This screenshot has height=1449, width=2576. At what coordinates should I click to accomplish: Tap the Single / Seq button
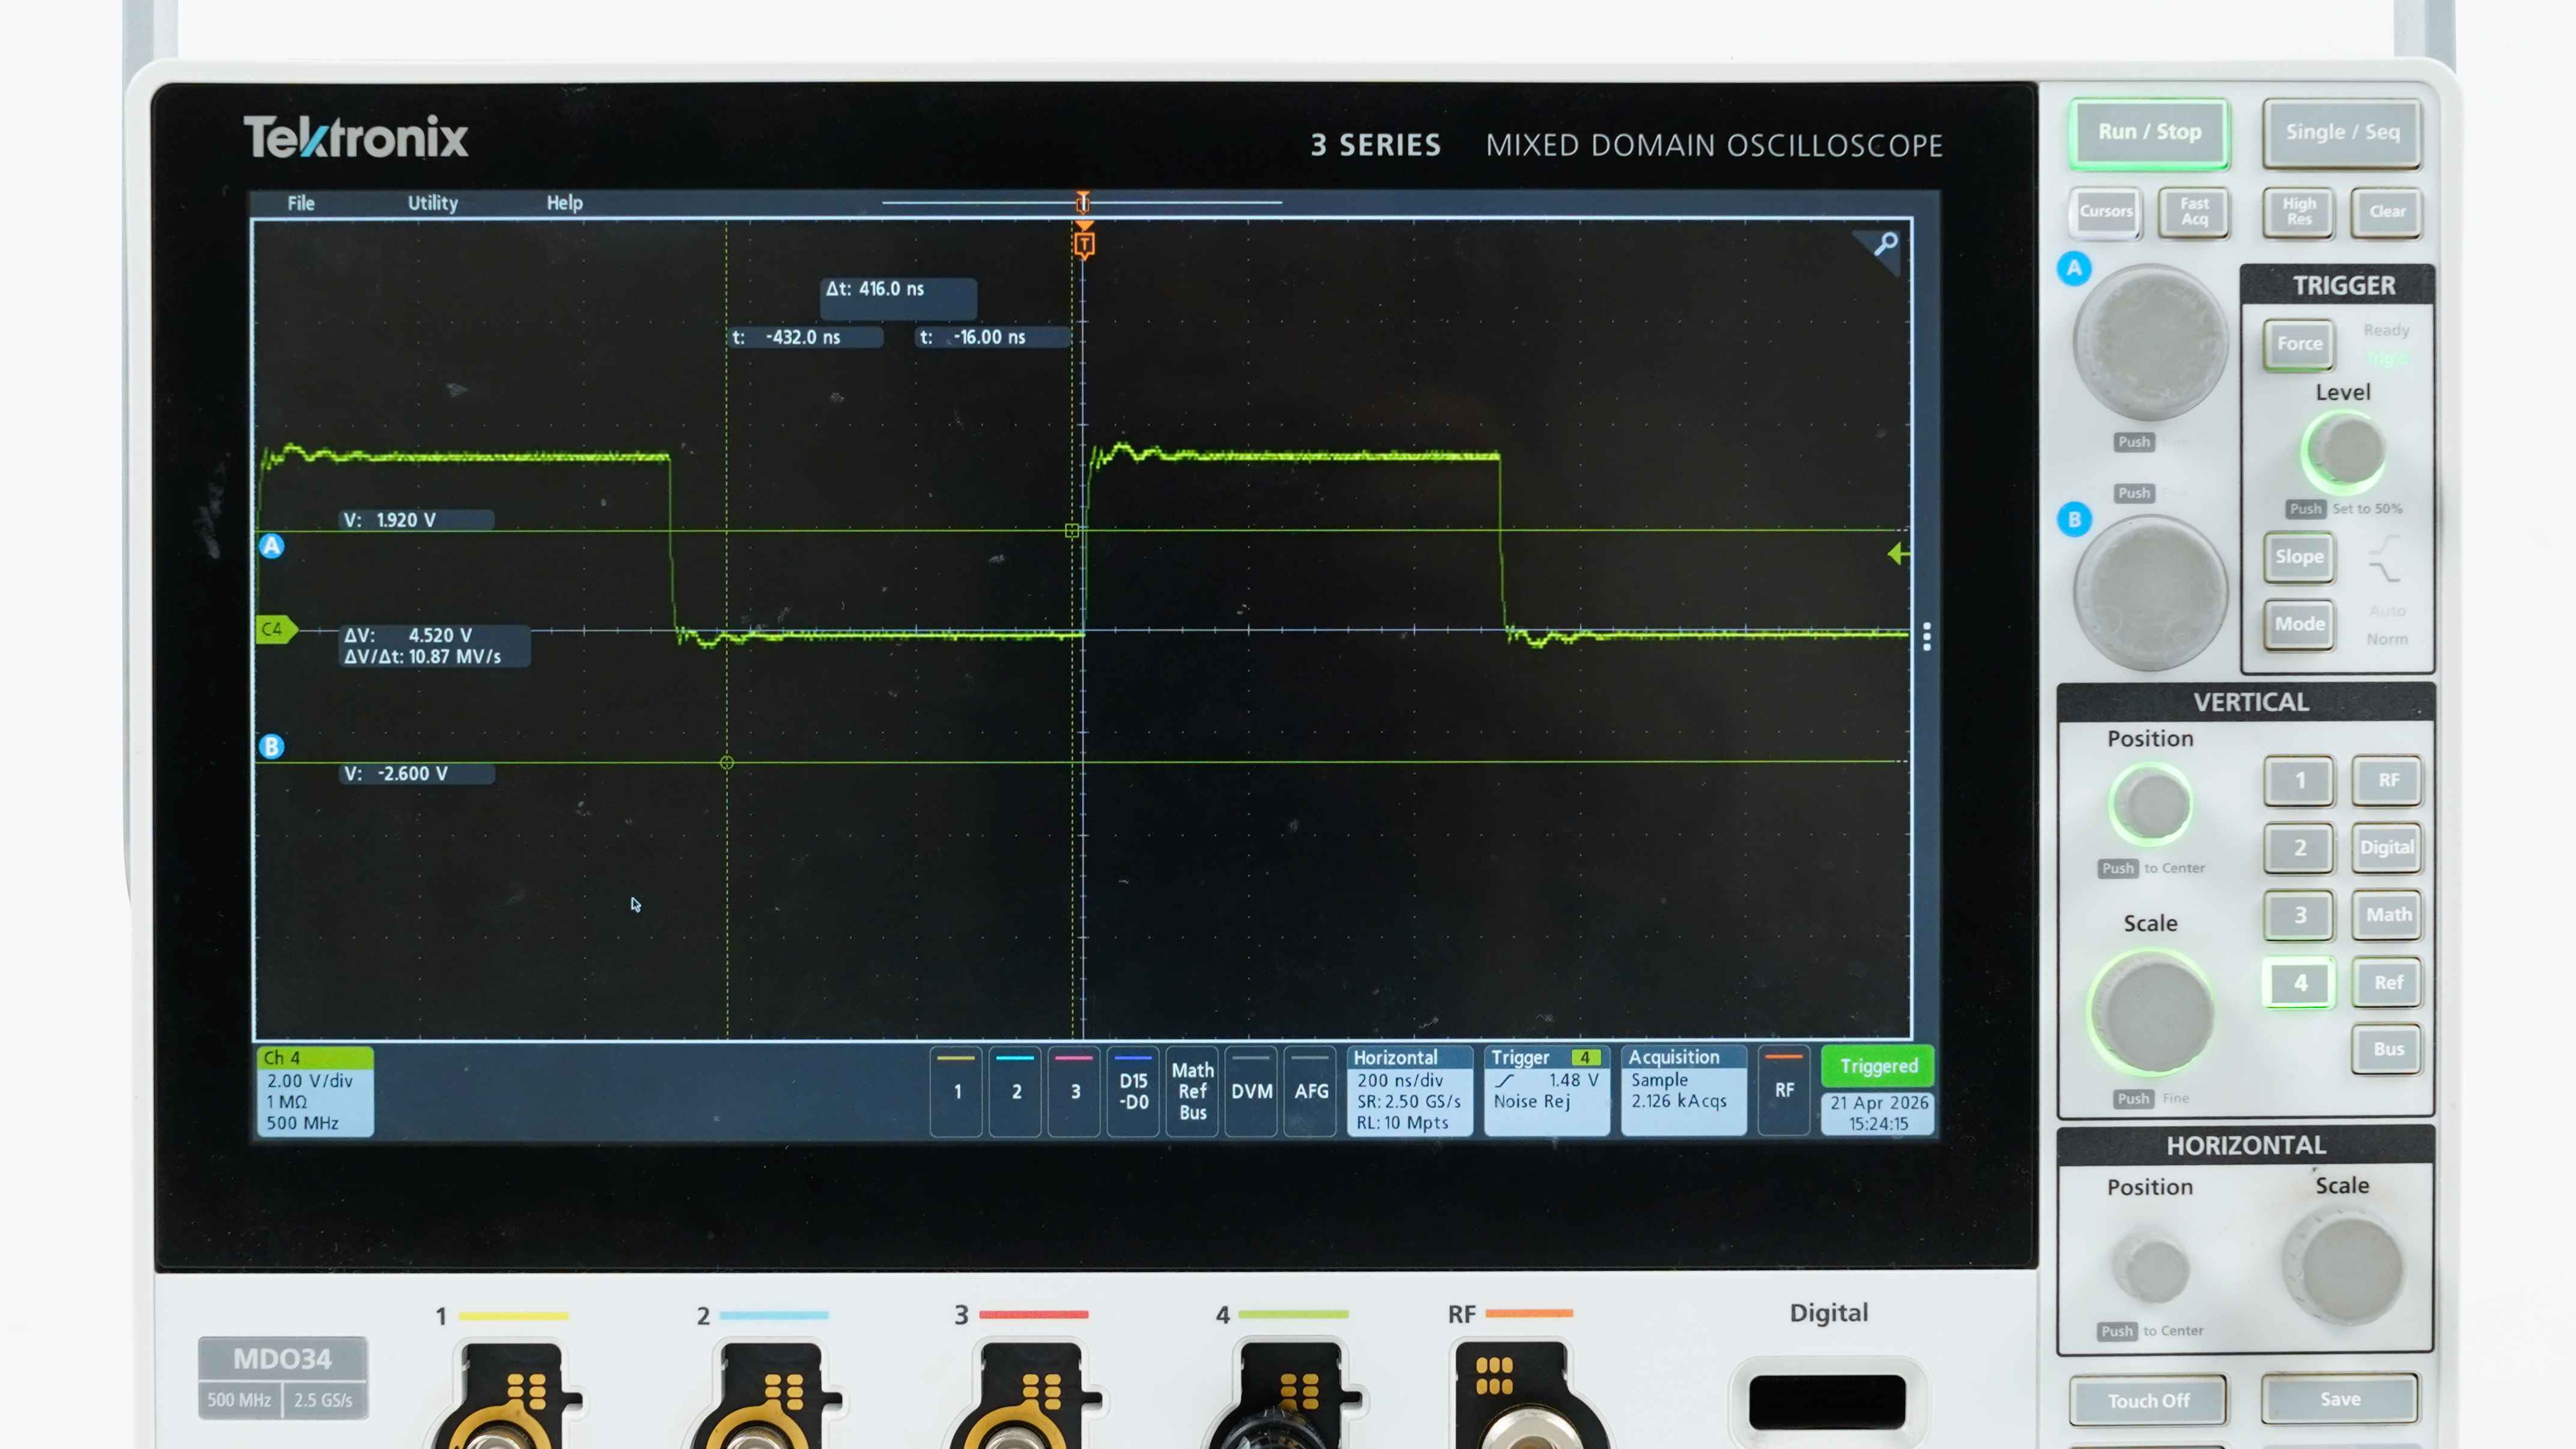pos(2342,132)
